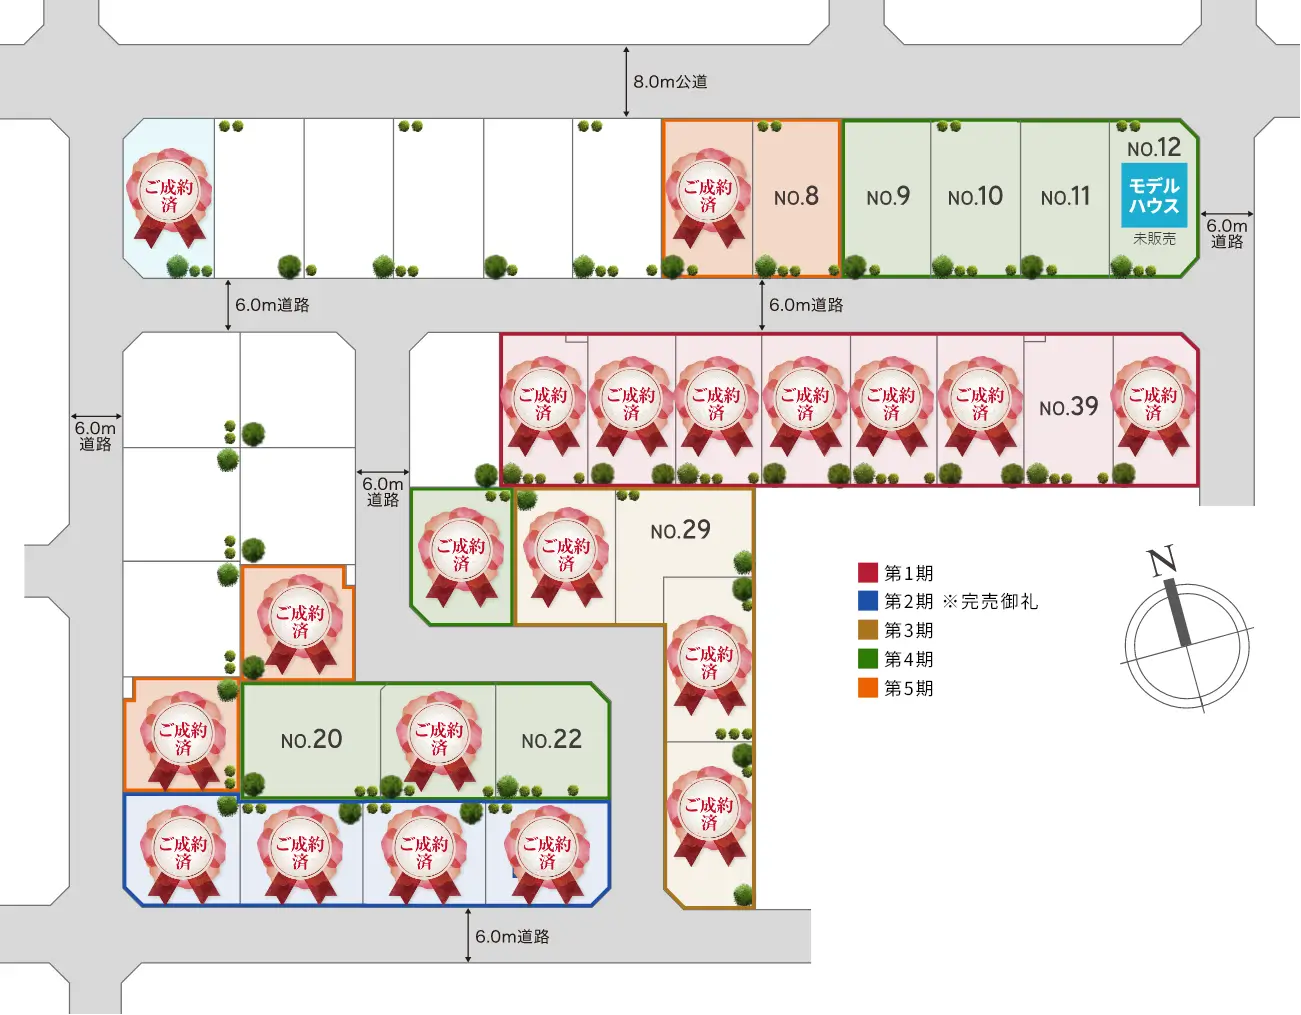
Task: Click the sold ribbon in the small green-bordered lot
Action: click(x=461, y=557)
